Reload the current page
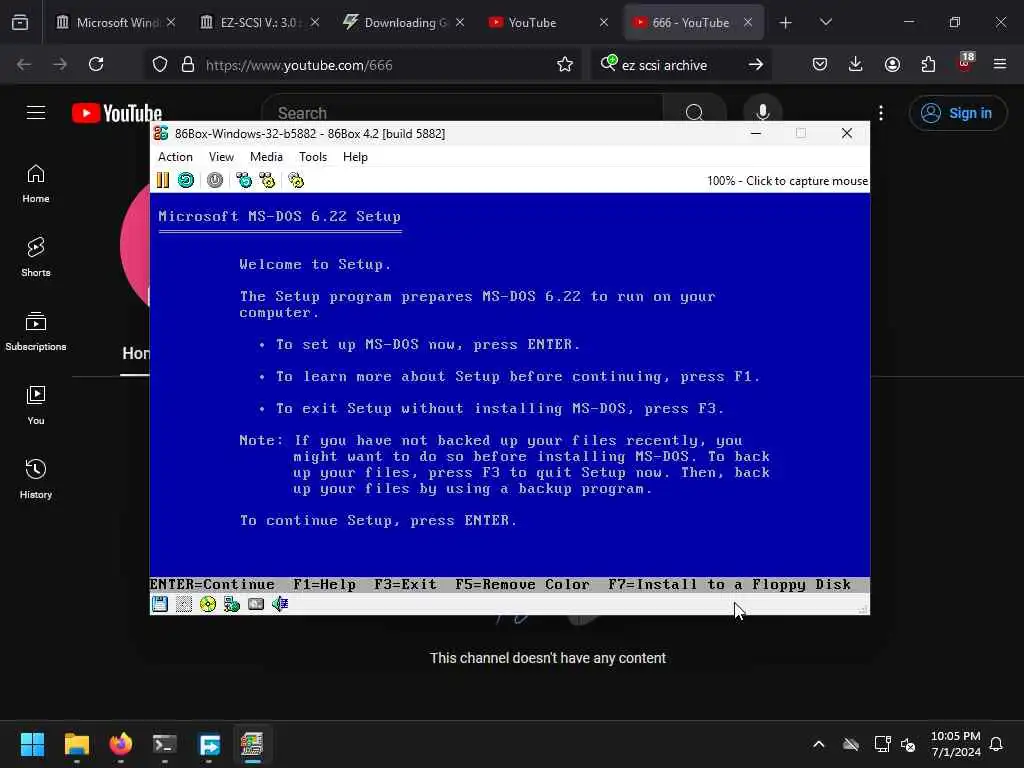 96,64
